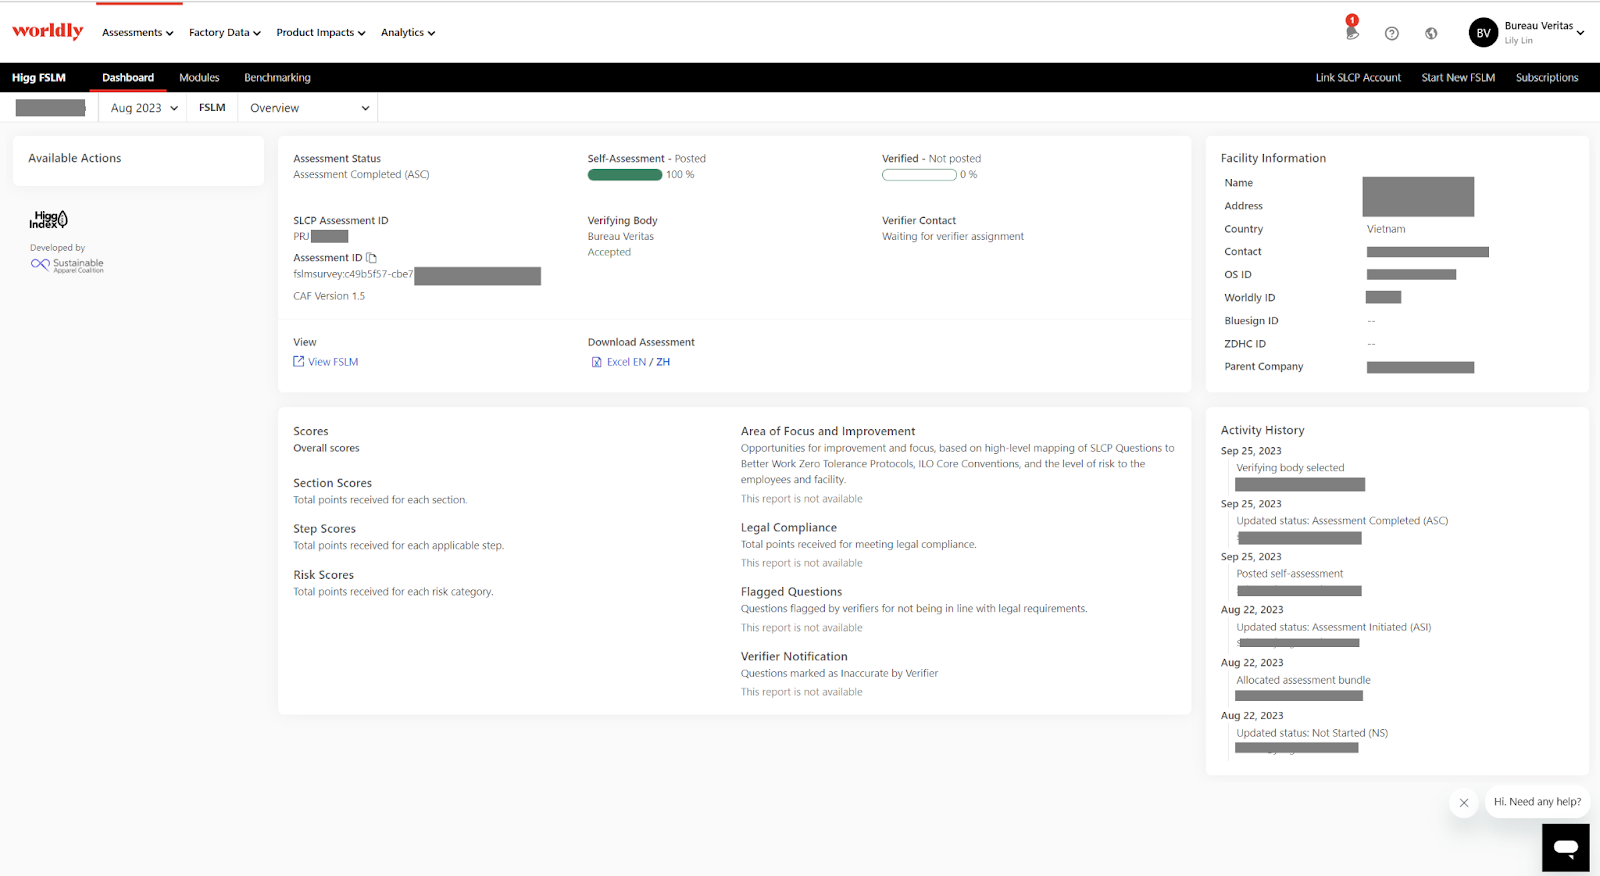Open the View FSLM link
Screen dimensions: 1600x876
333,362
